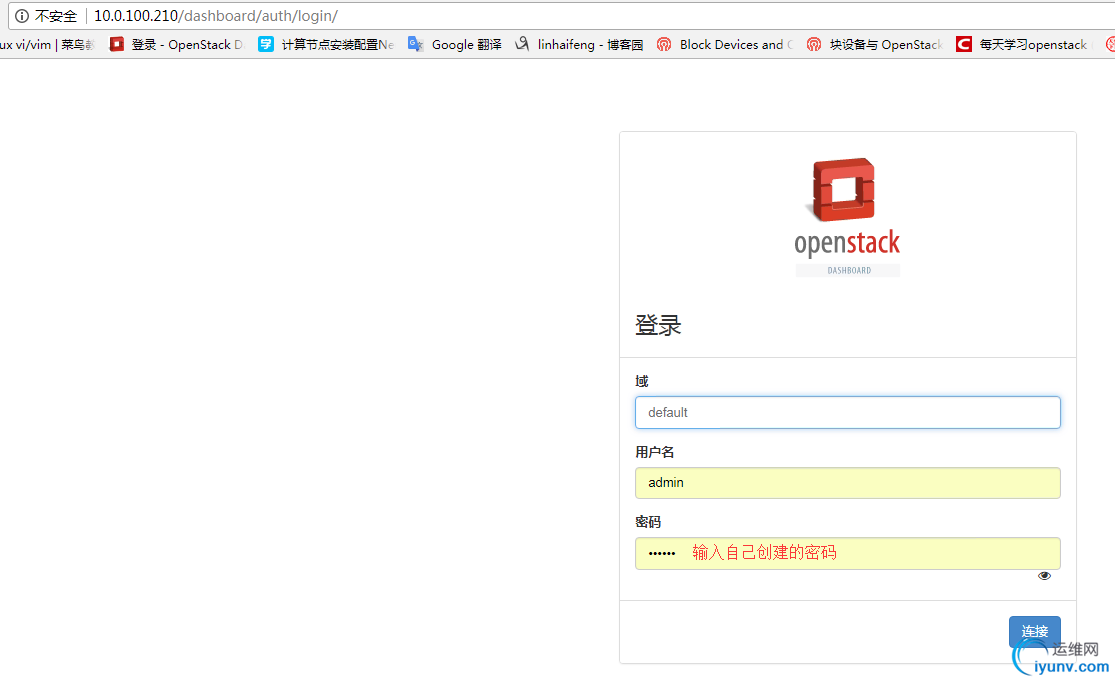Open the 每天学习openstack bookmark
This screenshot has width=1115, height=683.
pyautogui.click(x=1033, y=45)
